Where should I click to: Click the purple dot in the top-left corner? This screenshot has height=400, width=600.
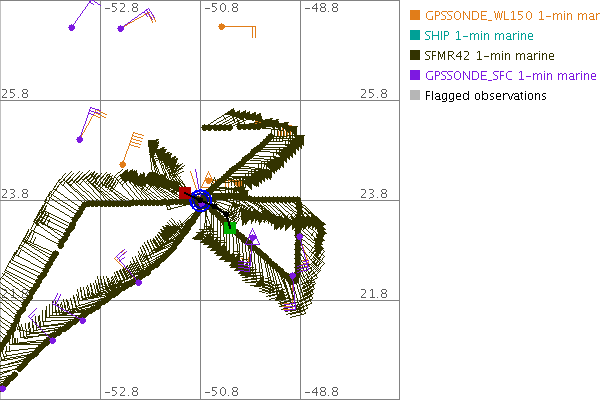tap(71, 28)
